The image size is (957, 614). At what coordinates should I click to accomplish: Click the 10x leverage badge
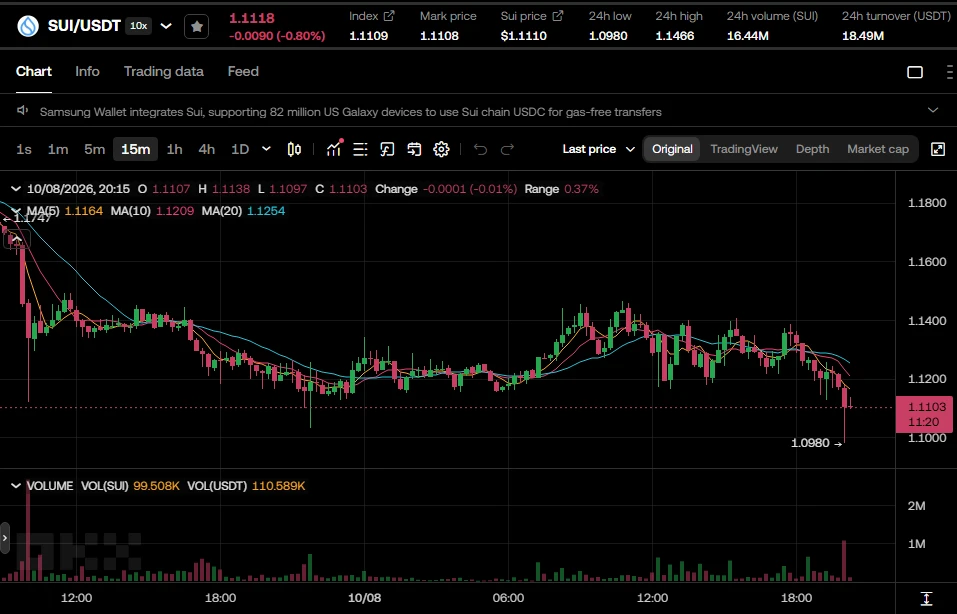139,26
